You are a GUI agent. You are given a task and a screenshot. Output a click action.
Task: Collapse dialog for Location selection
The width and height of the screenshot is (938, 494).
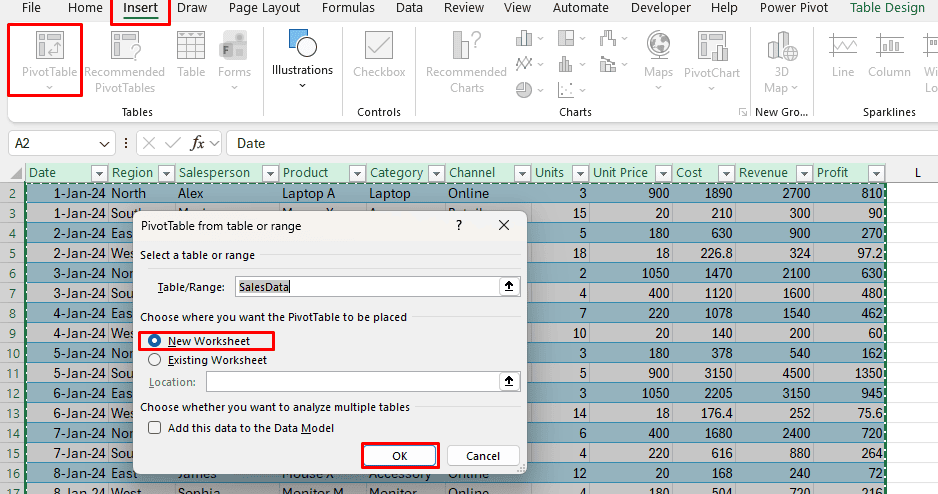click(509, 382)
